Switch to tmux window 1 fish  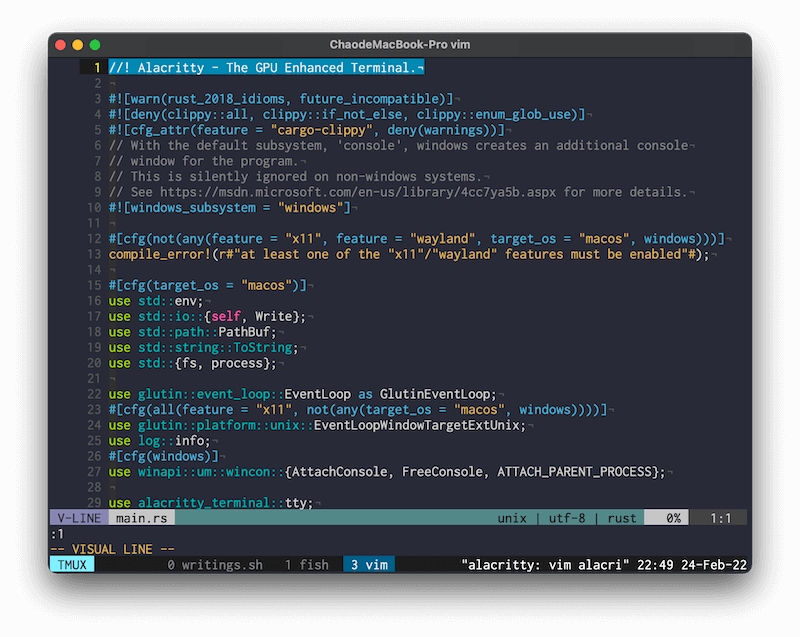point(306,565)
